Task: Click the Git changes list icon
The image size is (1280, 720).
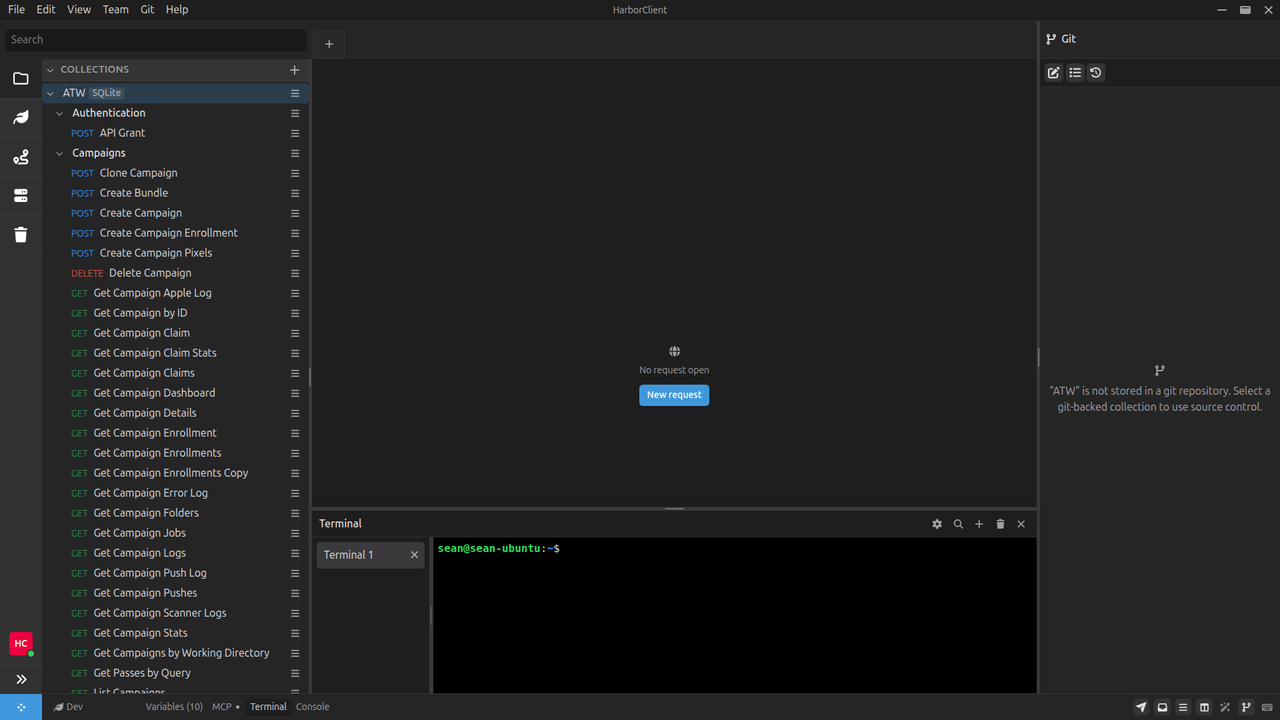Action: 1075,73
